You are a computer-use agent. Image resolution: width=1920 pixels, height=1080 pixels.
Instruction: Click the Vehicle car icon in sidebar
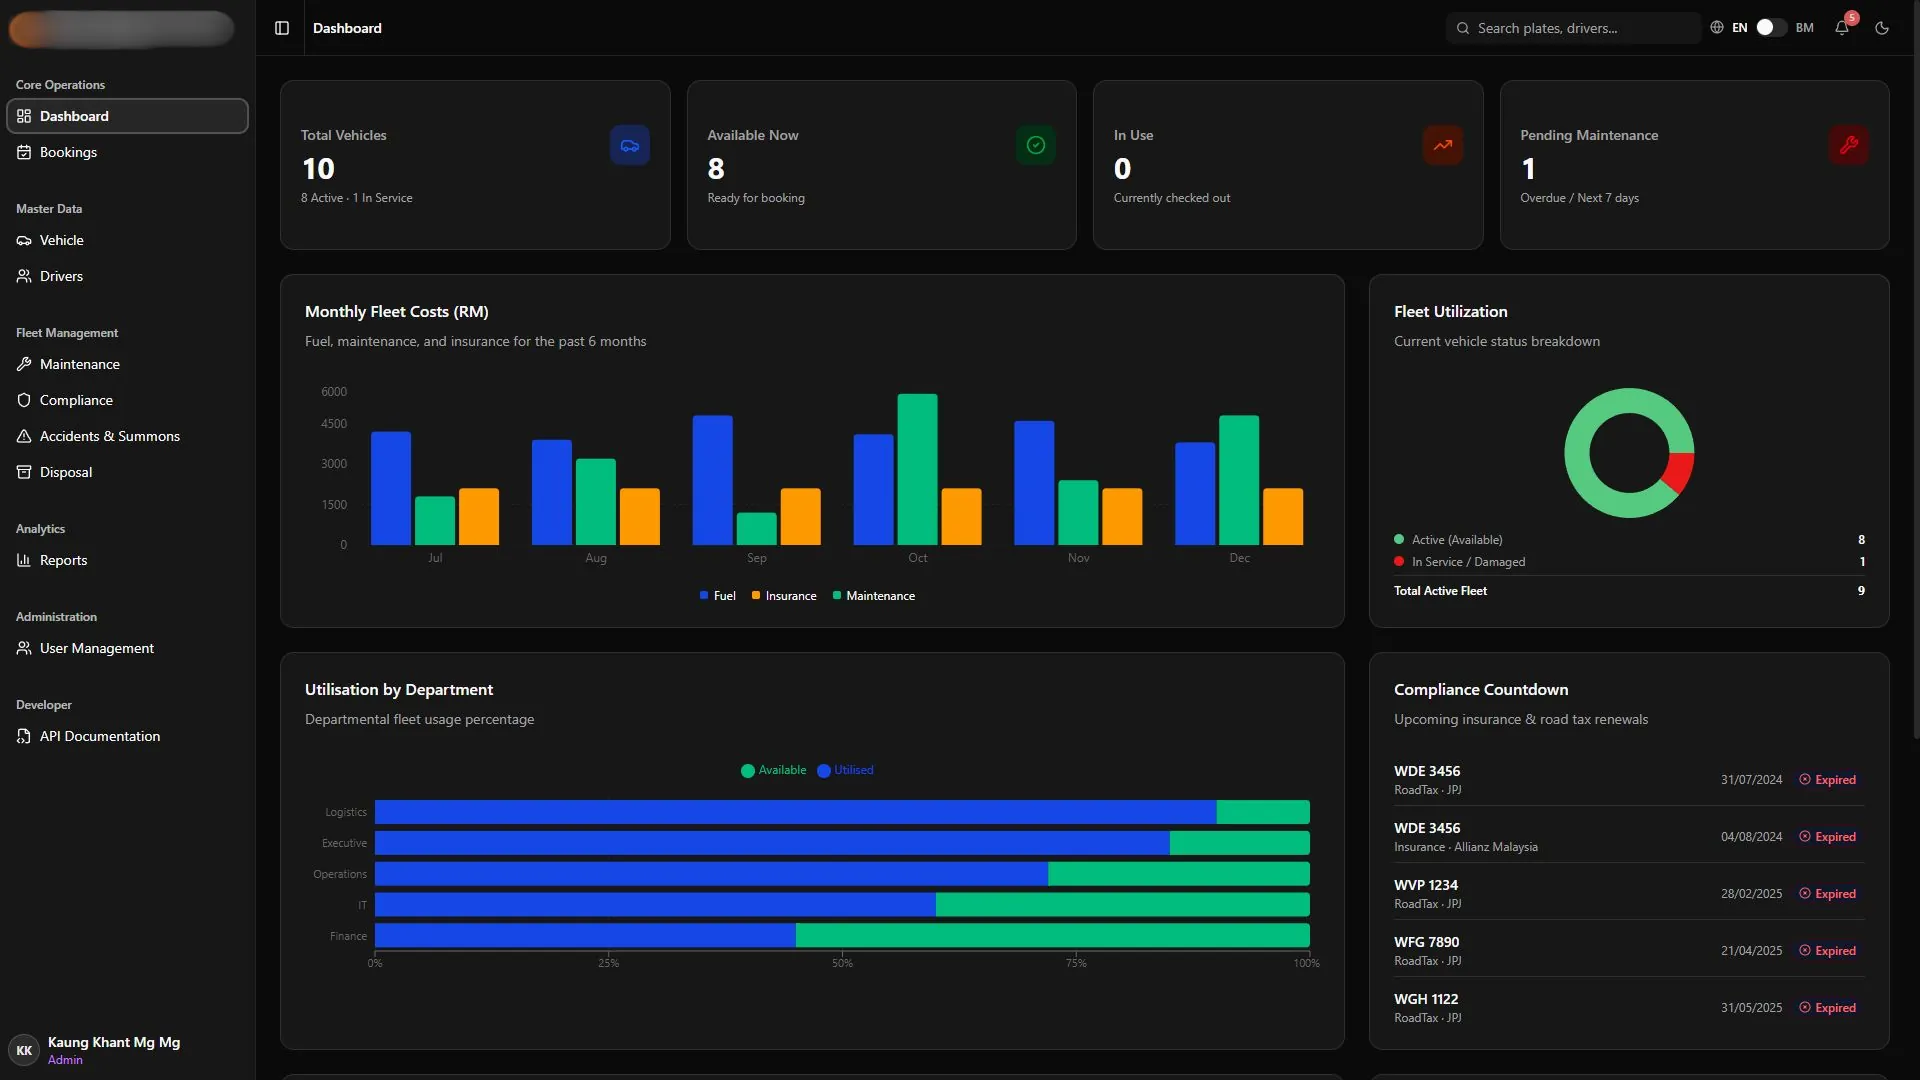pyautogui.click(x=24, y=240)
